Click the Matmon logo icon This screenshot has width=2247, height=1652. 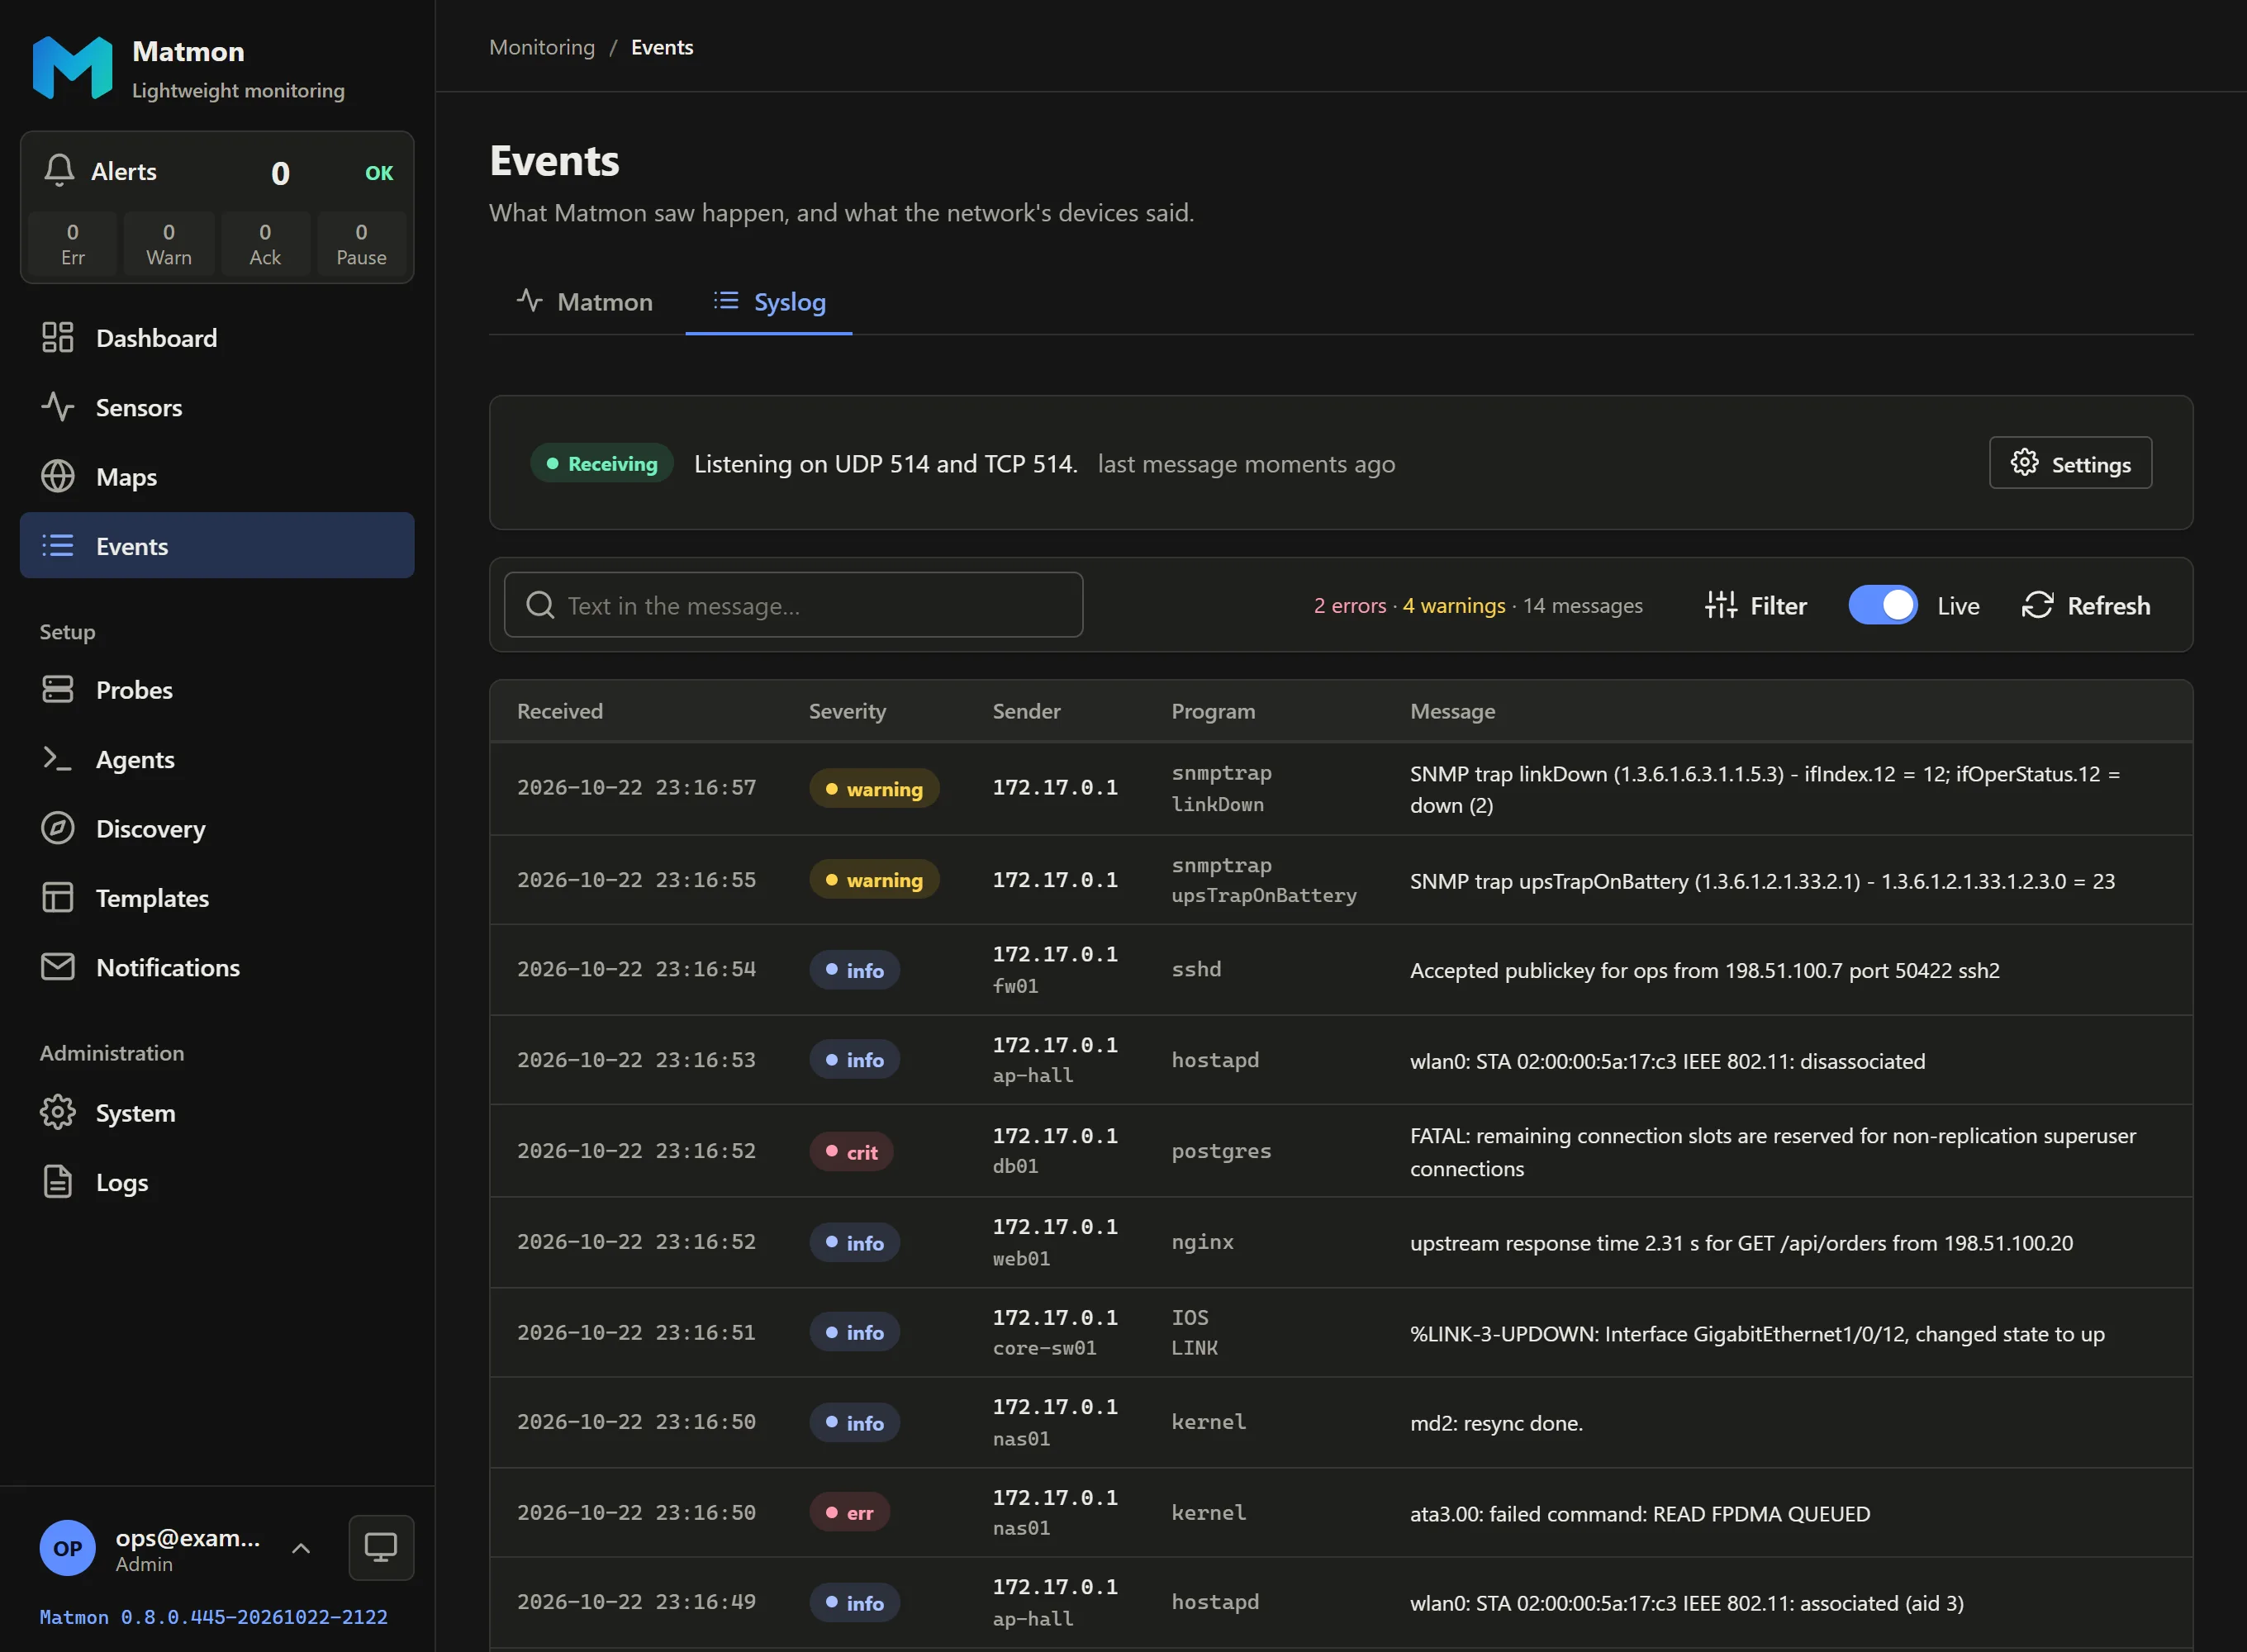pyautogui.click(x=72, y=68)
